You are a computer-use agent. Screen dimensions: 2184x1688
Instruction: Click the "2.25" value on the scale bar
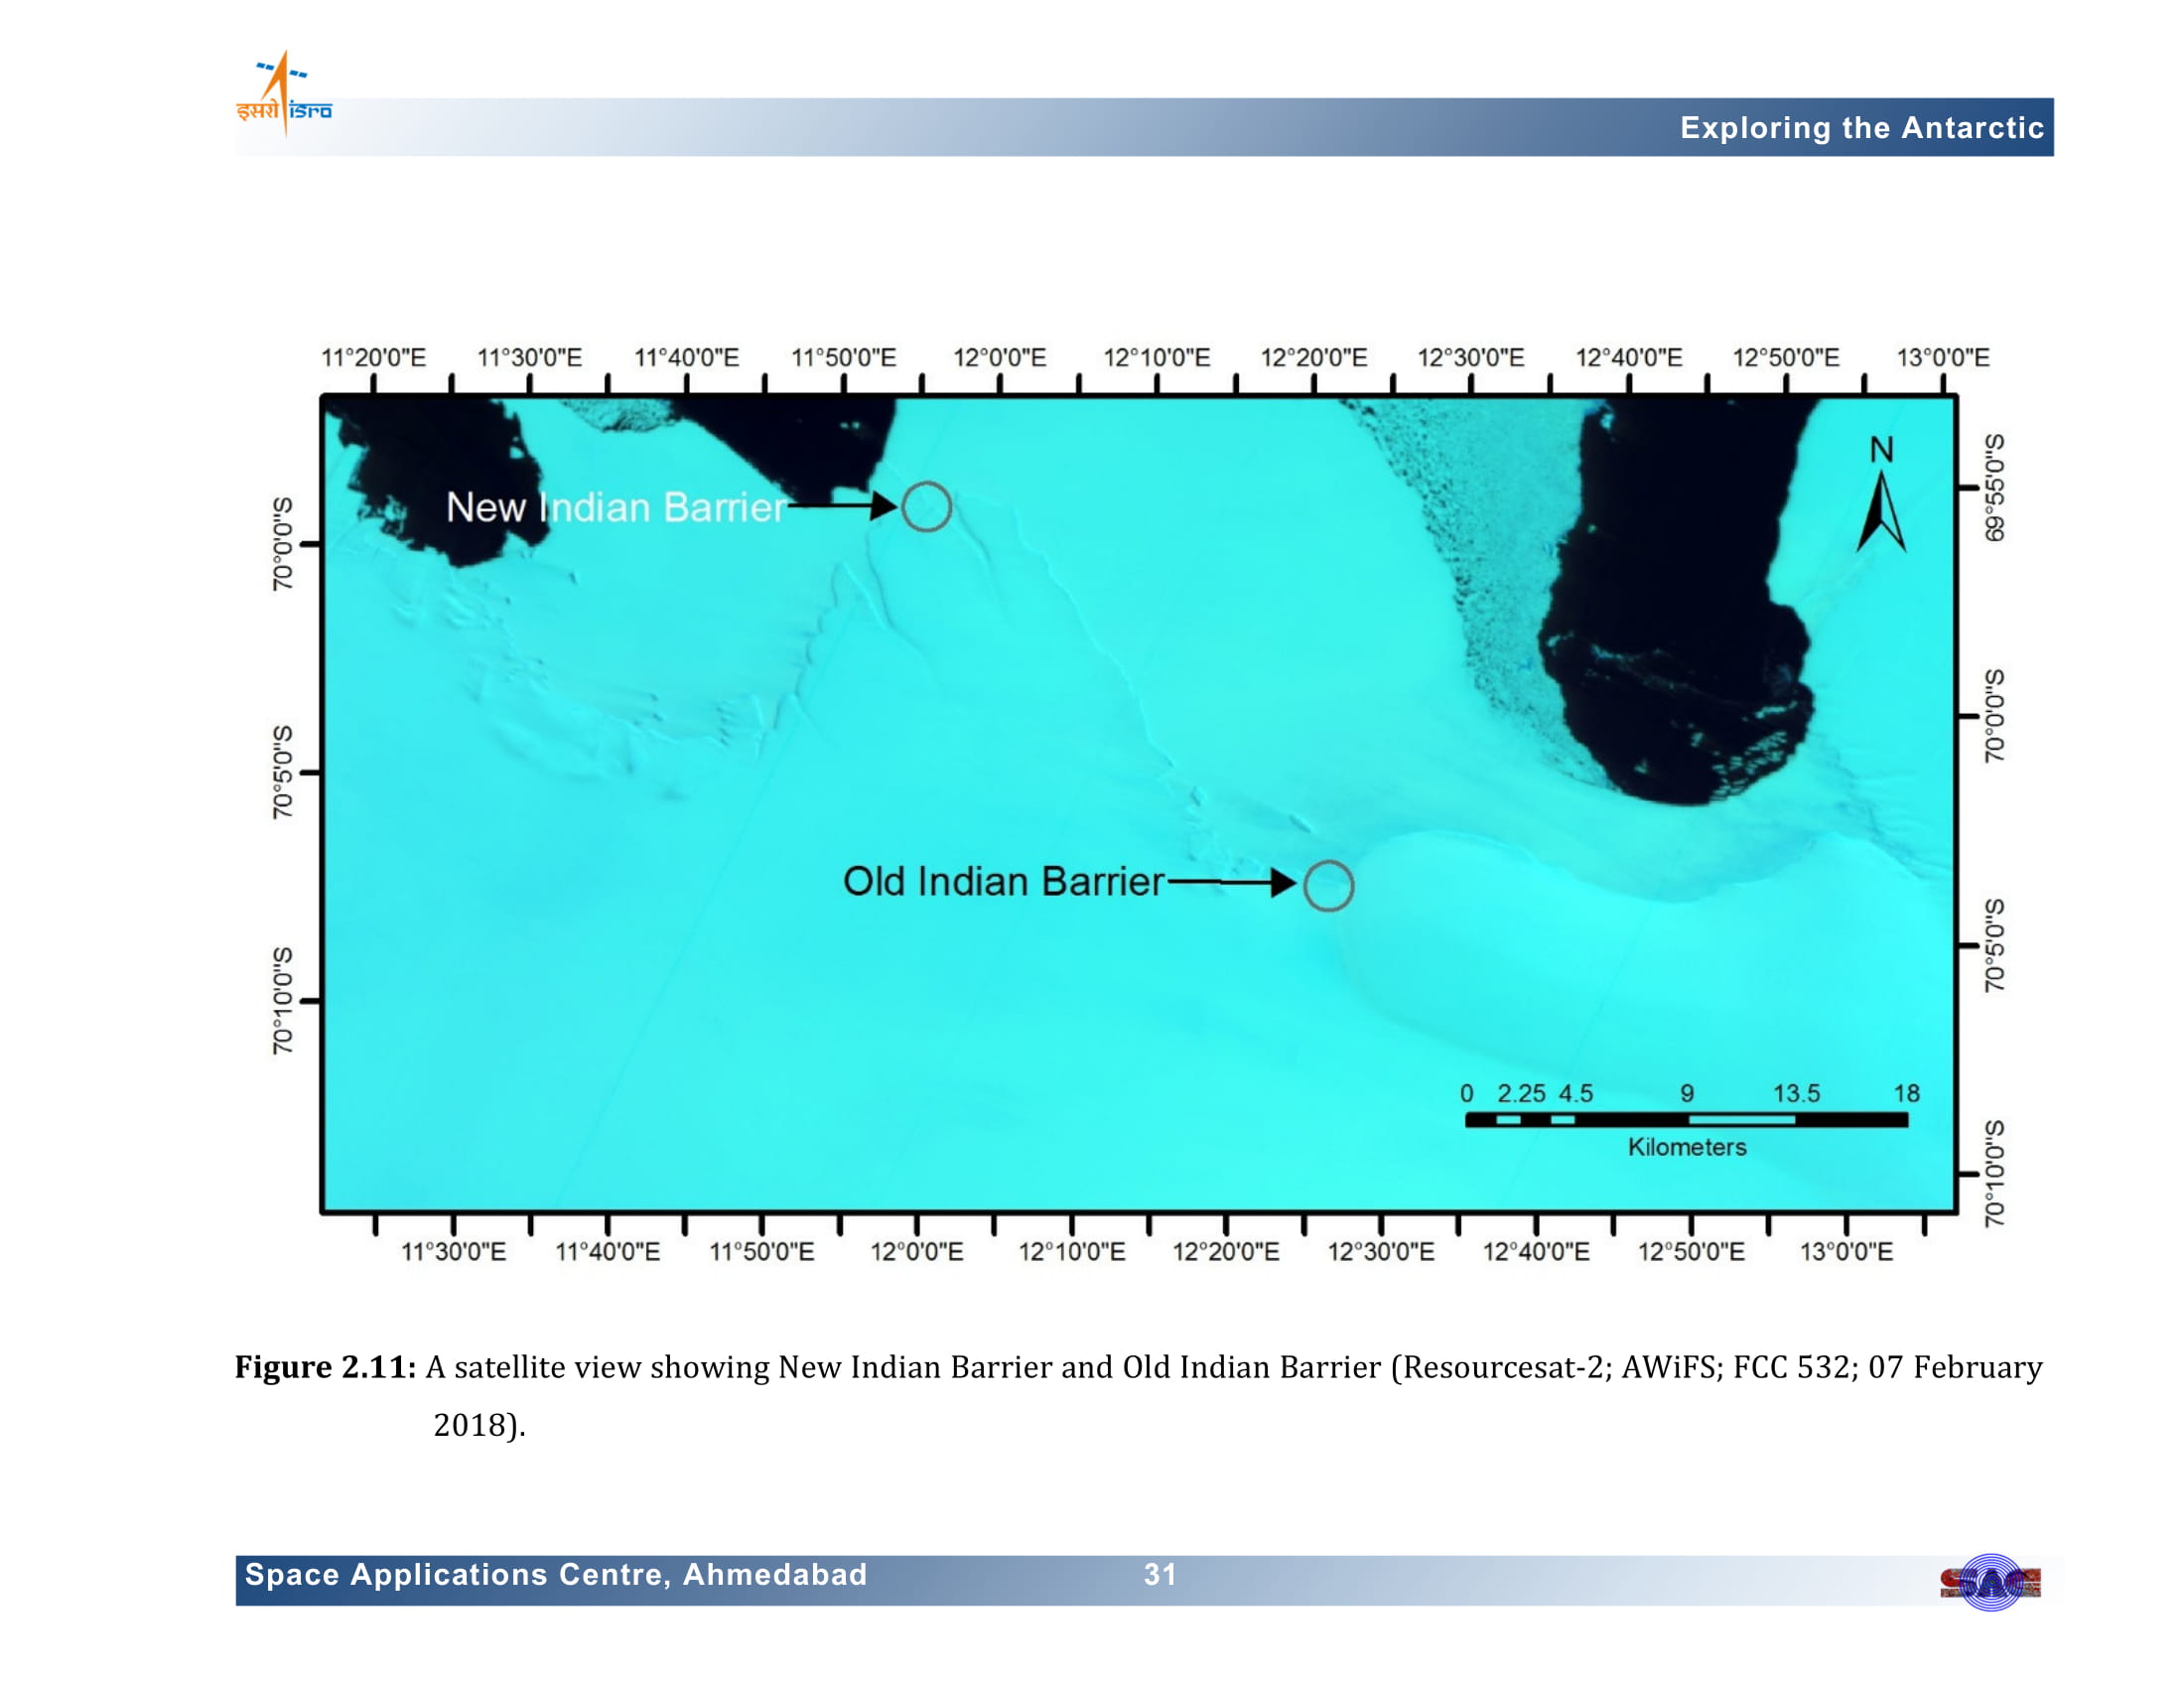[x=1520, y=1093]
